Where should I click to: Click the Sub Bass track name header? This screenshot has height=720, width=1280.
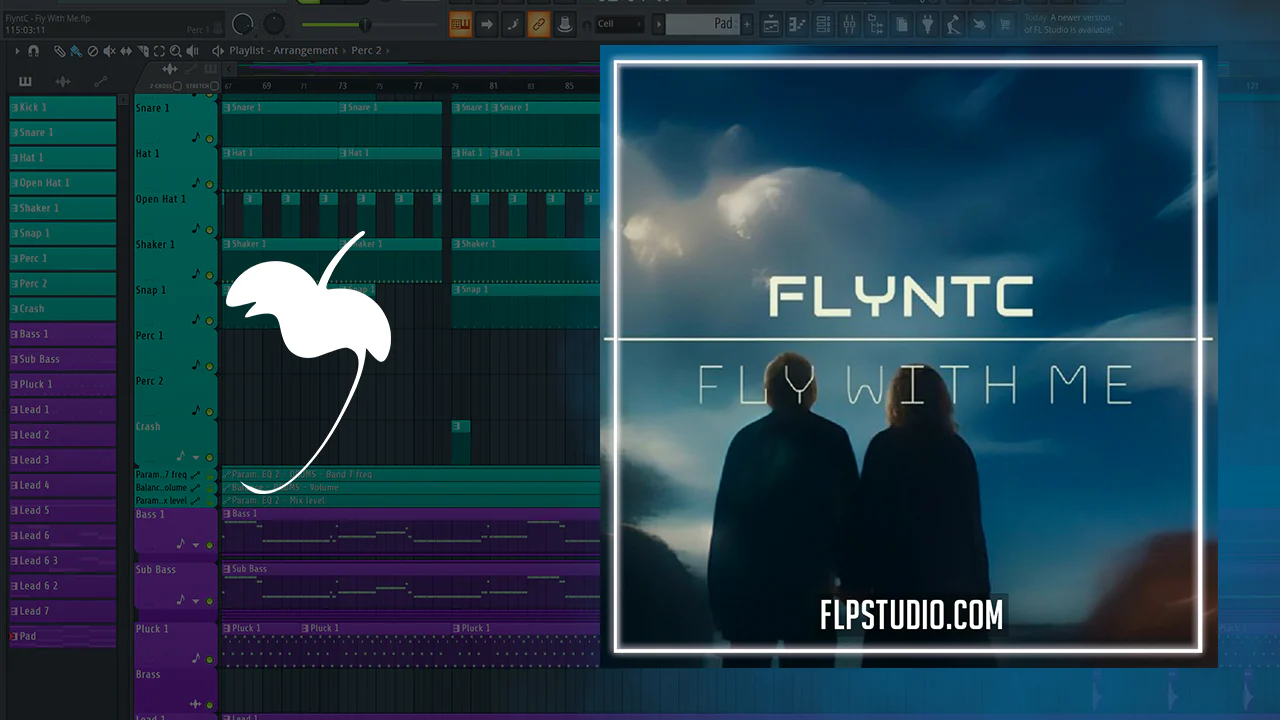click(x=156, y=570)
